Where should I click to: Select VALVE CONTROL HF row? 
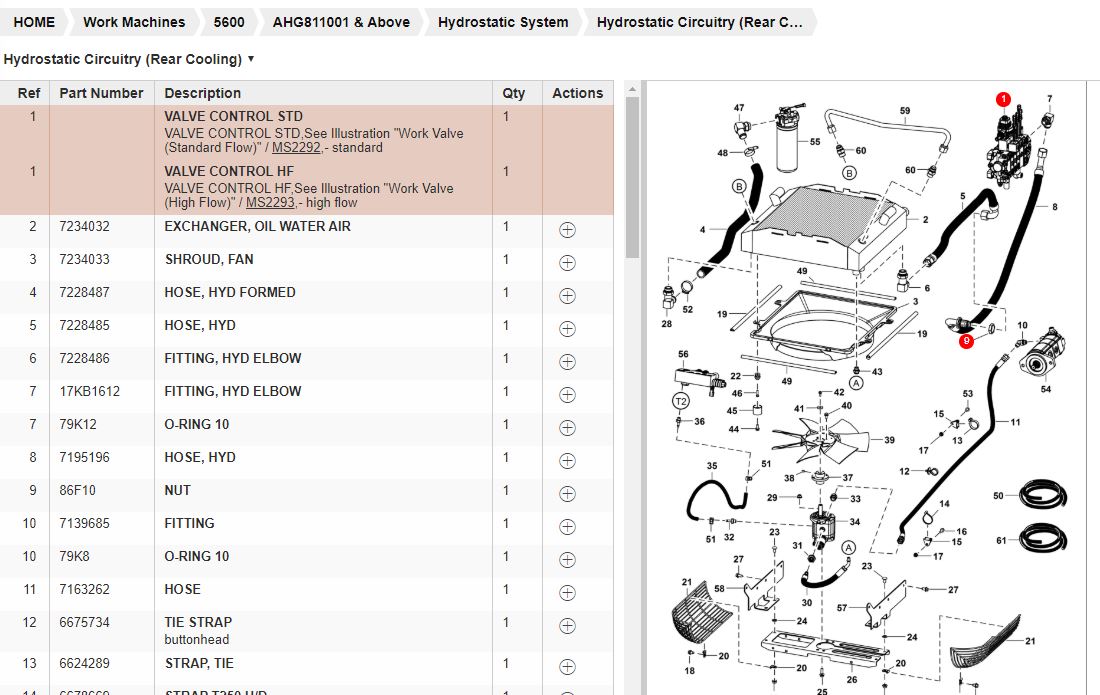pyautogui.click(x=307, y=187)
